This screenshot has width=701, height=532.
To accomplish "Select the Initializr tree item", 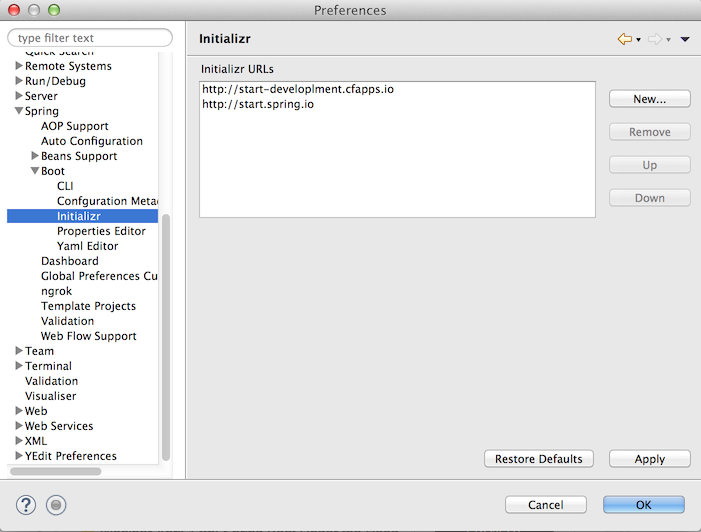I will pos(82,216).
